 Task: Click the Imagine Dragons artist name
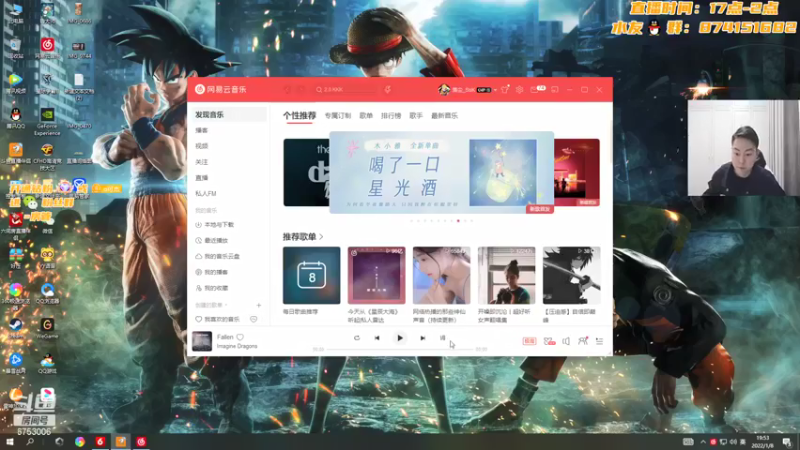click(237, 346)
